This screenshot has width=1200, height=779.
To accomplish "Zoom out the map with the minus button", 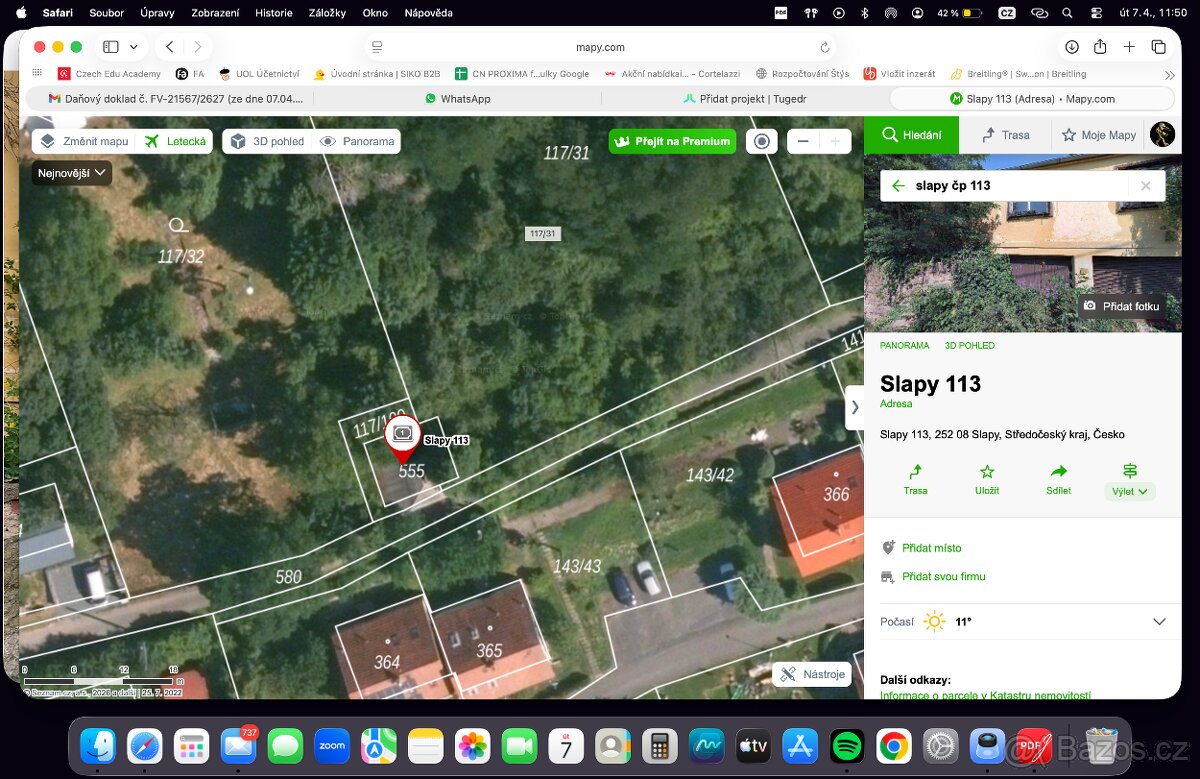I will tap(803, 142).
